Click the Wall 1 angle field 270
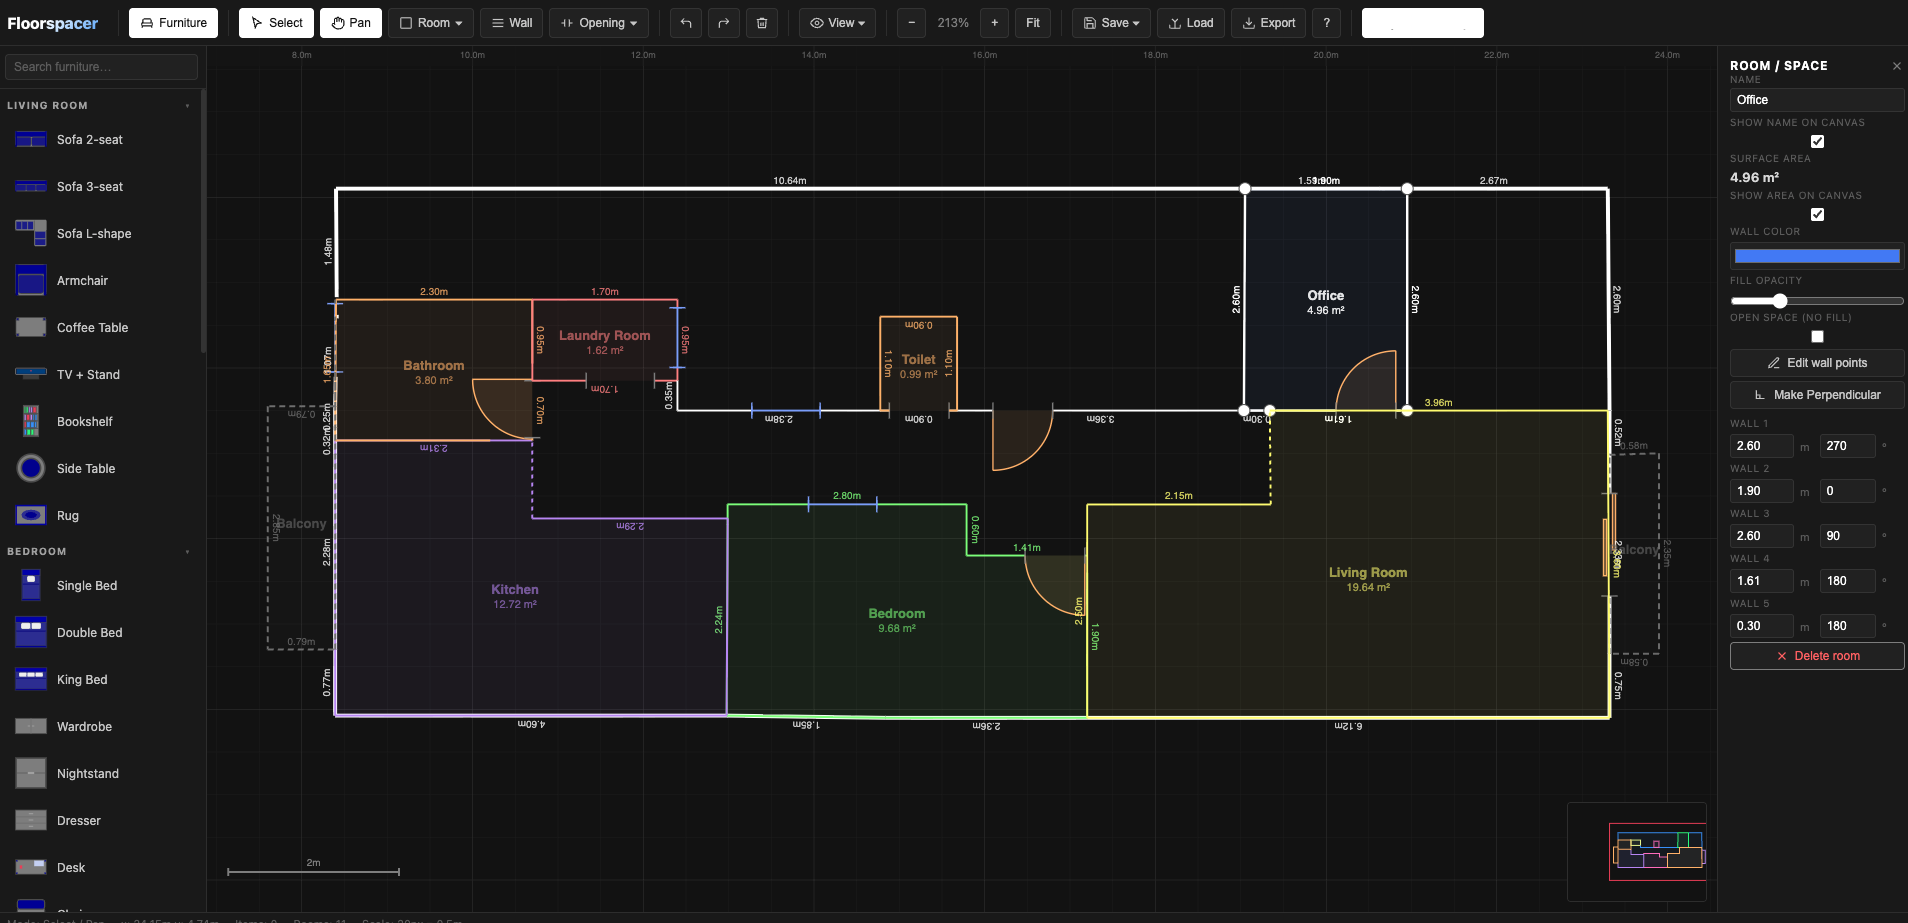Viewport: 1908px width, 923px height. pyautogui.click(x=1847, y=446)
